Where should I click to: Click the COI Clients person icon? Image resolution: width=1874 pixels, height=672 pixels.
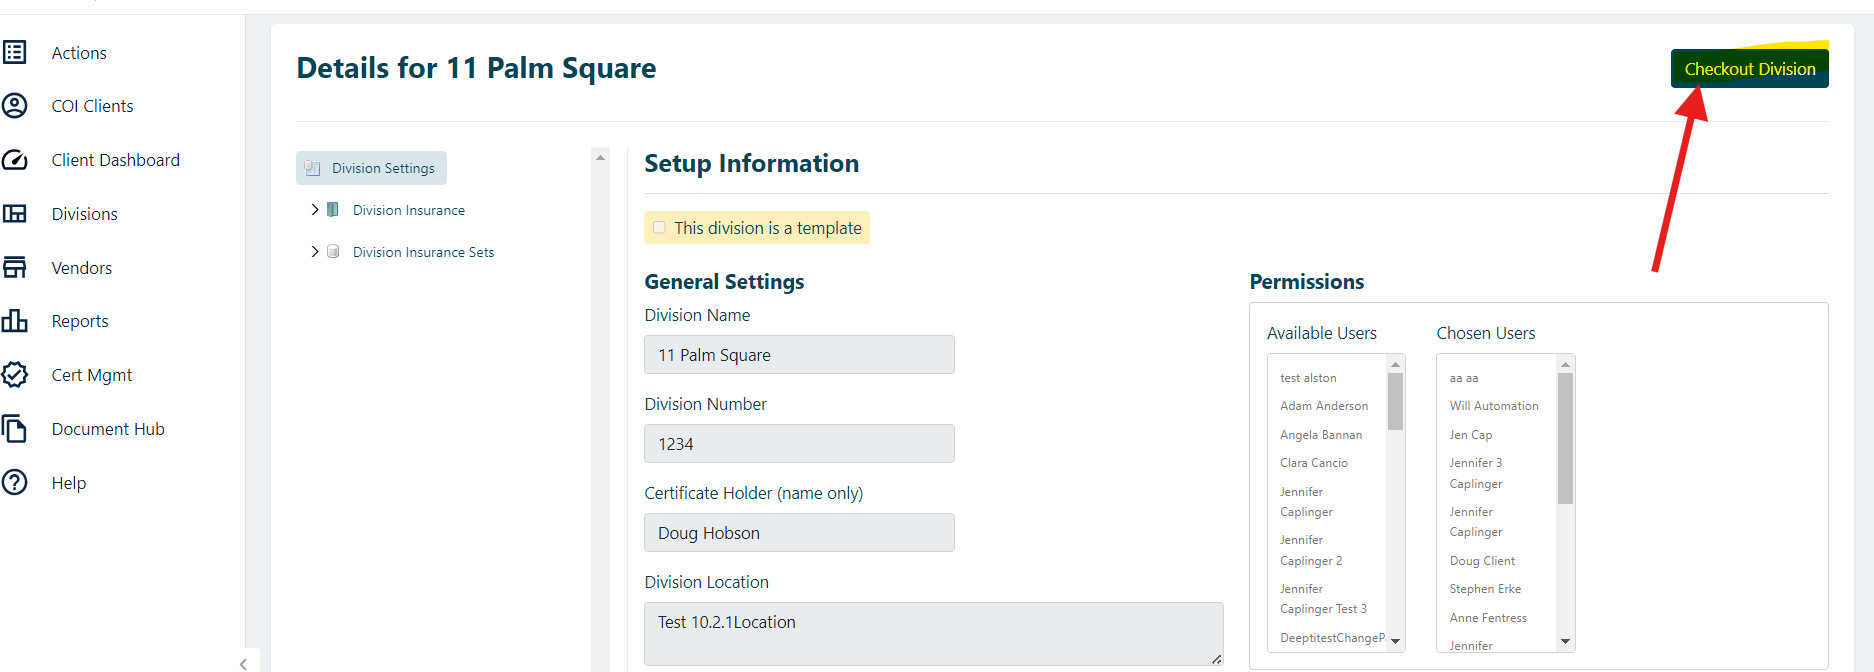(x=15, y=105)
